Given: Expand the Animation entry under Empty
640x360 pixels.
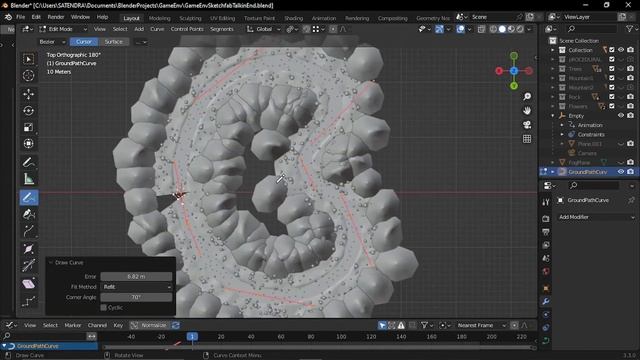Looking at the screenshot, I should (x=562, y=125).
